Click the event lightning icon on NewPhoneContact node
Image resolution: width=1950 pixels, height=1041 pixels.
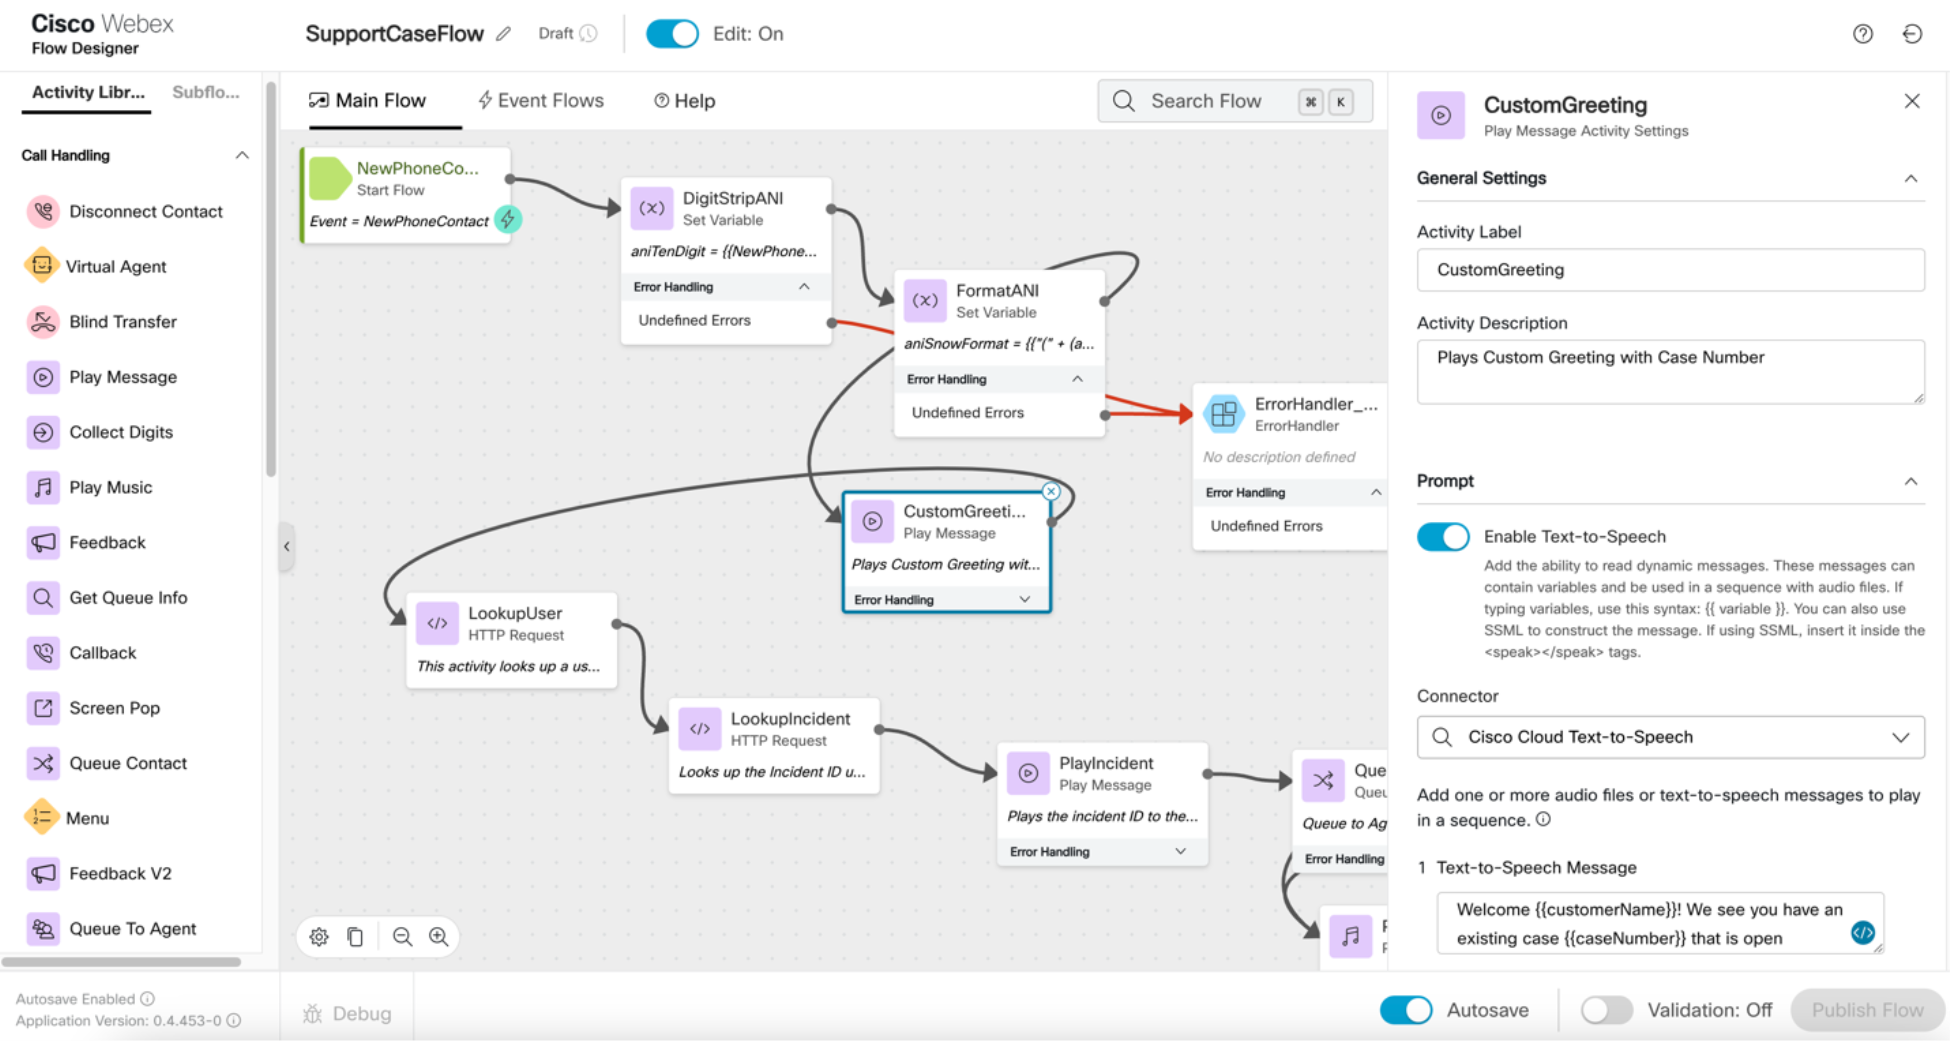[x=508, y=220]
